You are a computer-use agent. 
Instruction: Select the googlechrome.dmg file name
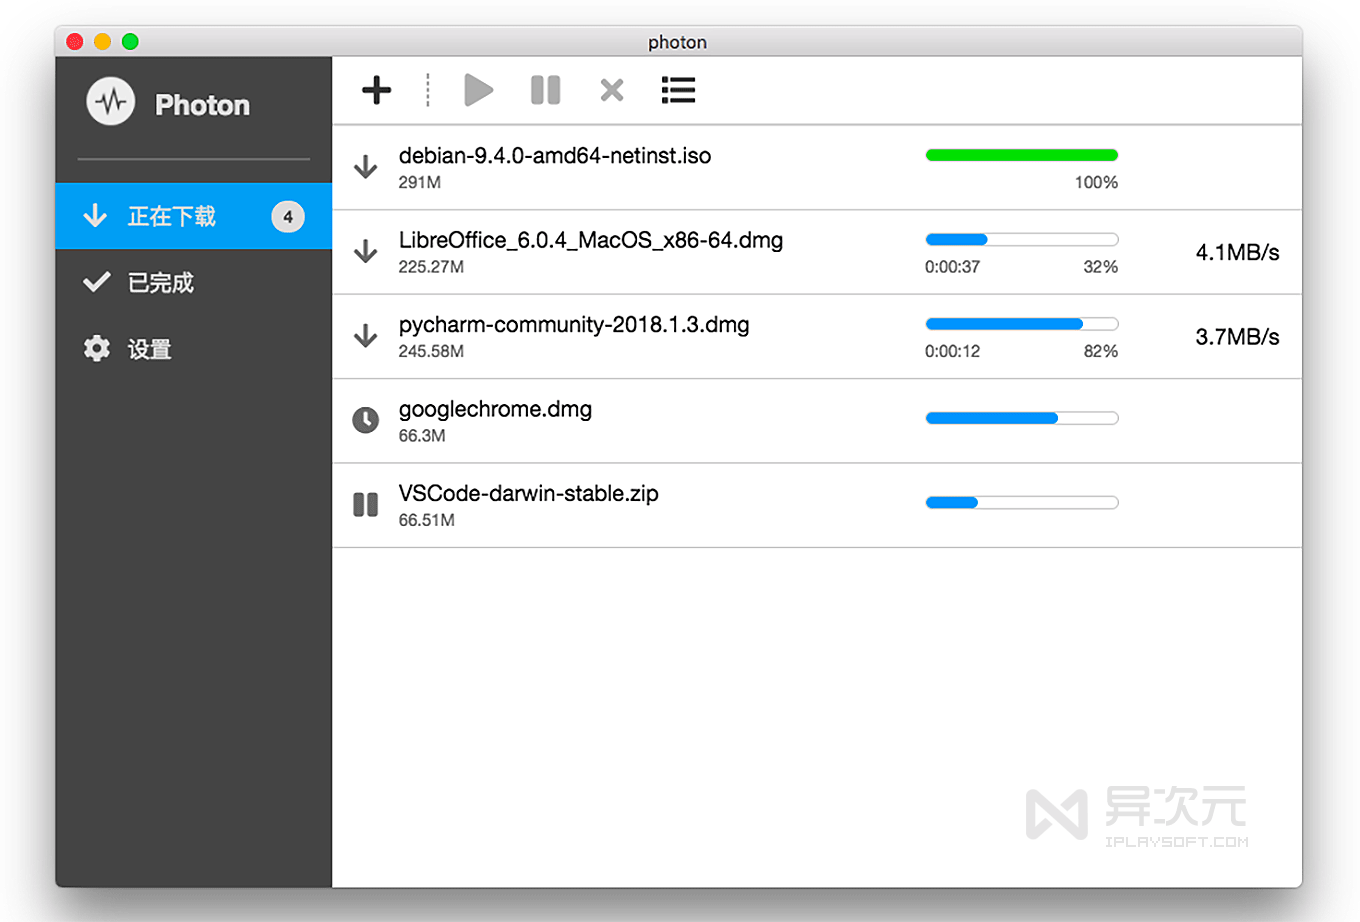tap(495, 409)
